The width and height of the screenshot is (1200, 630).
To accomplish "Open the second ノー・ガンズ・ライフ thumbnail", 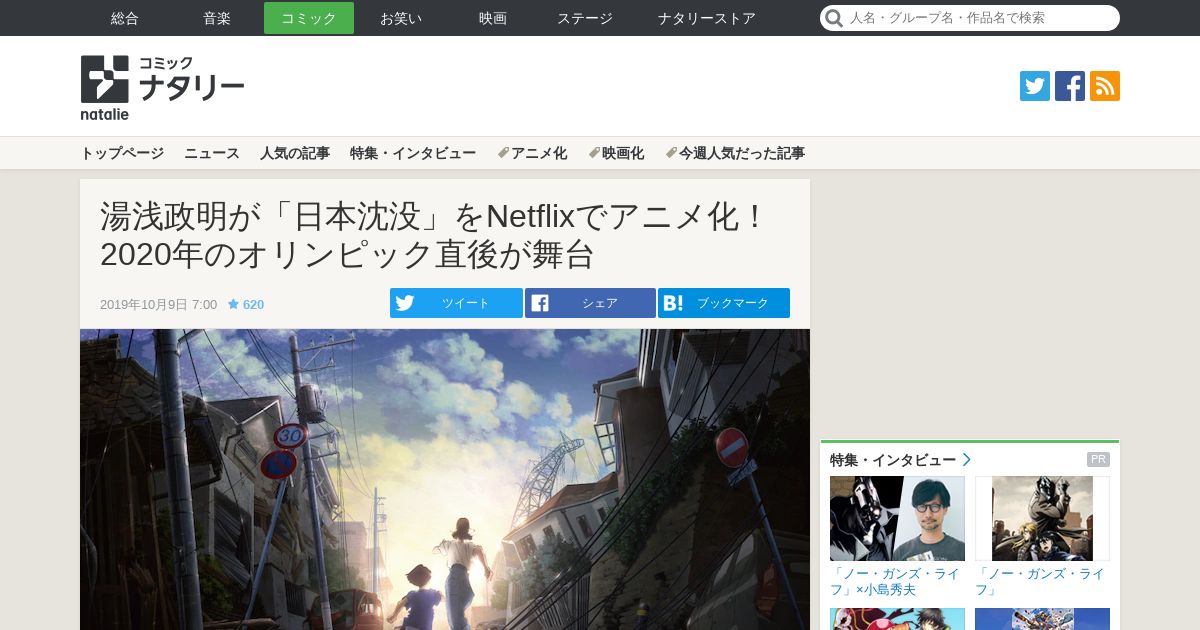I will coord(1042,518).
